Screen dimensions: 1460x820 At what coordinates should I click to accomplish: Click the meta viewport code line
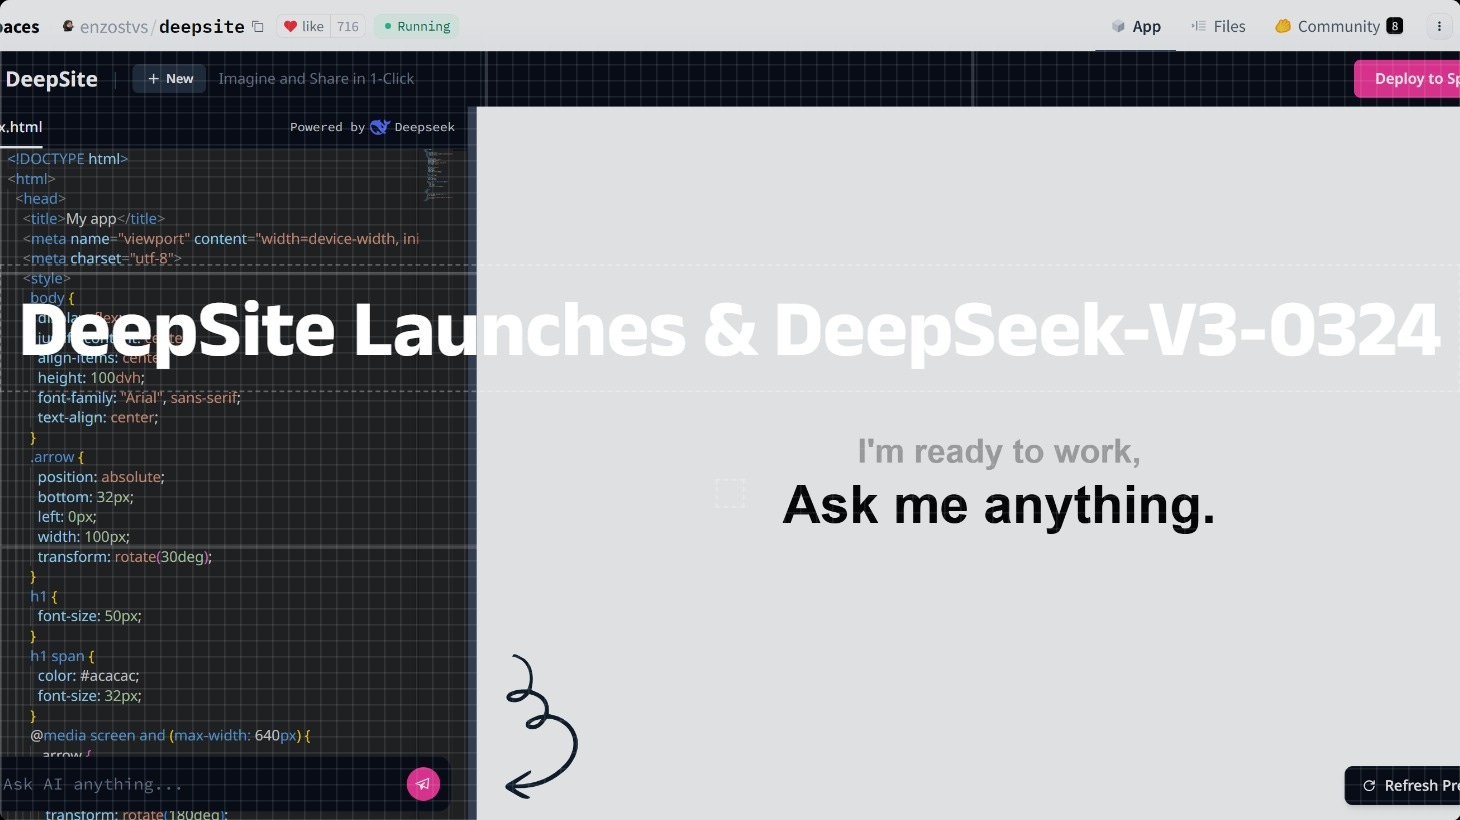221,239
